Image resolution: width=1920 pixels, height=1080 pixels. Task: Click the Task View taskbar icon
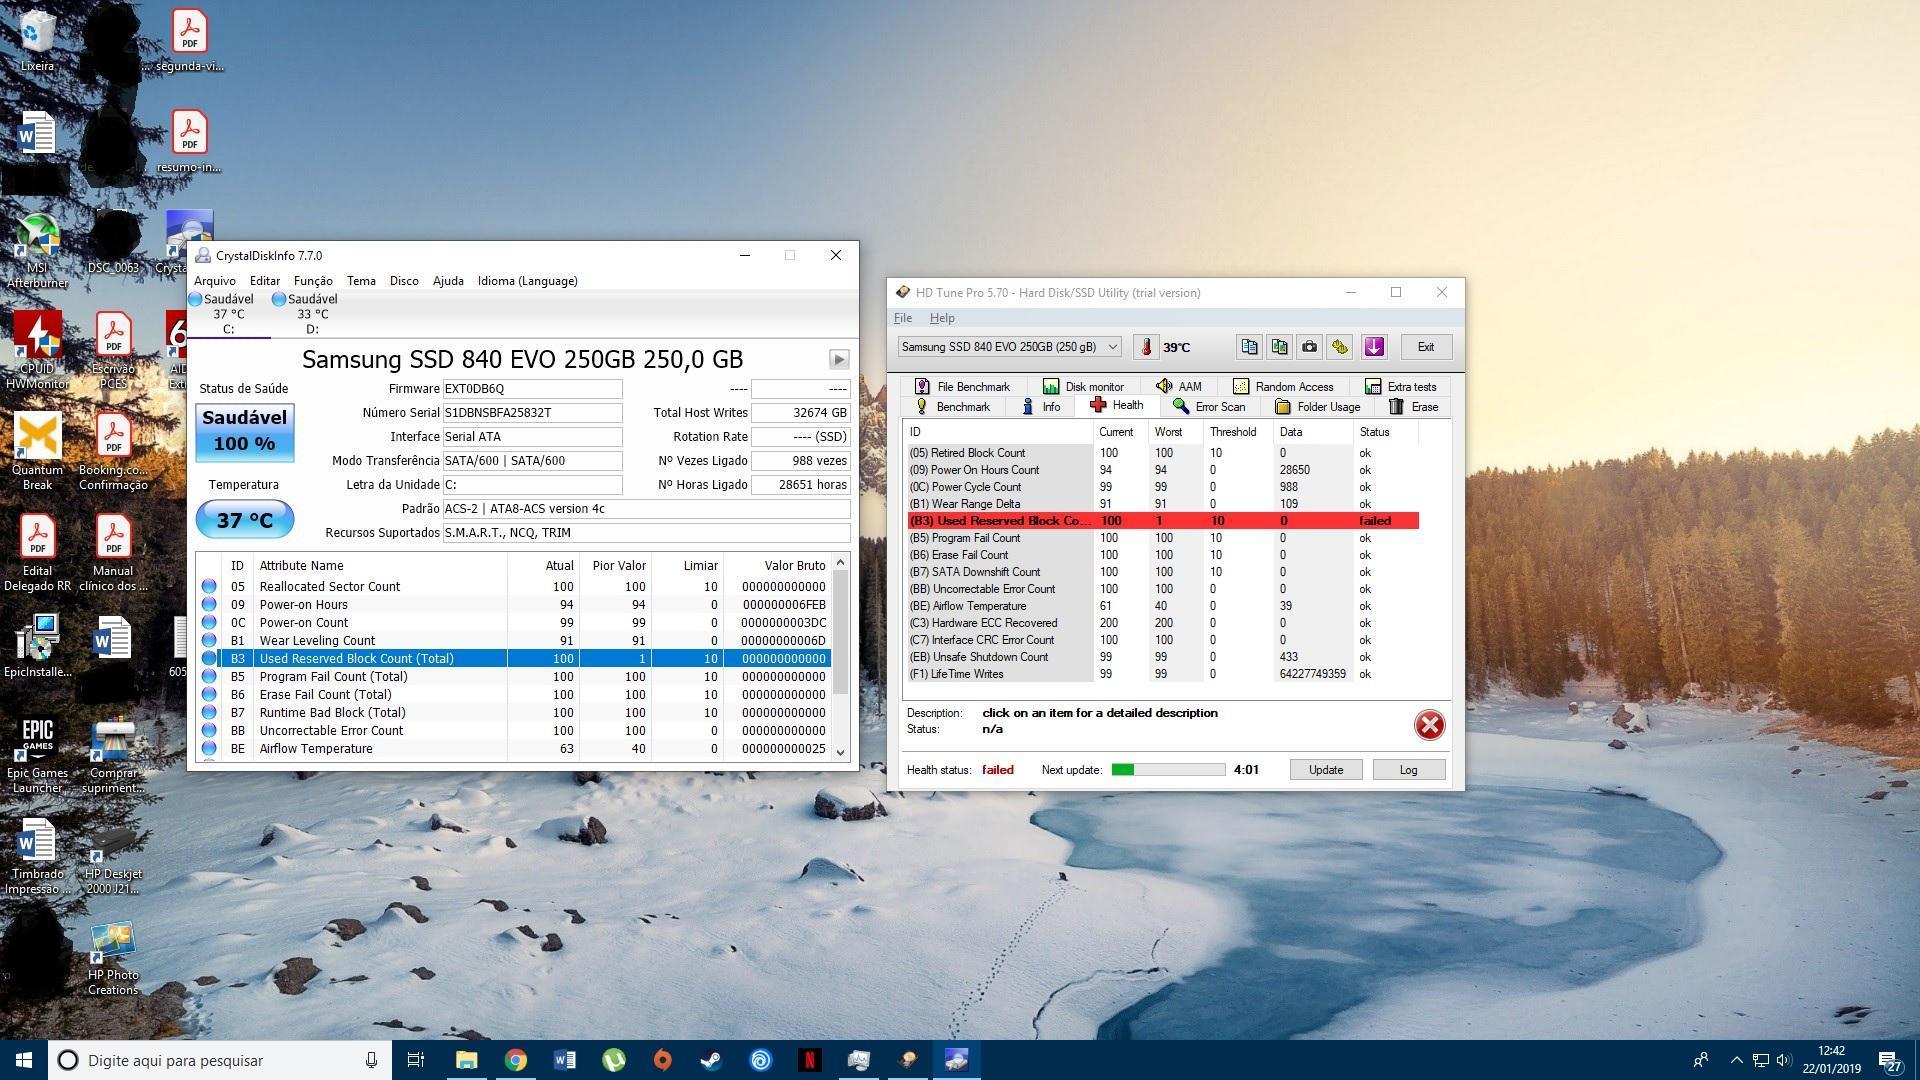[416, 1060]
